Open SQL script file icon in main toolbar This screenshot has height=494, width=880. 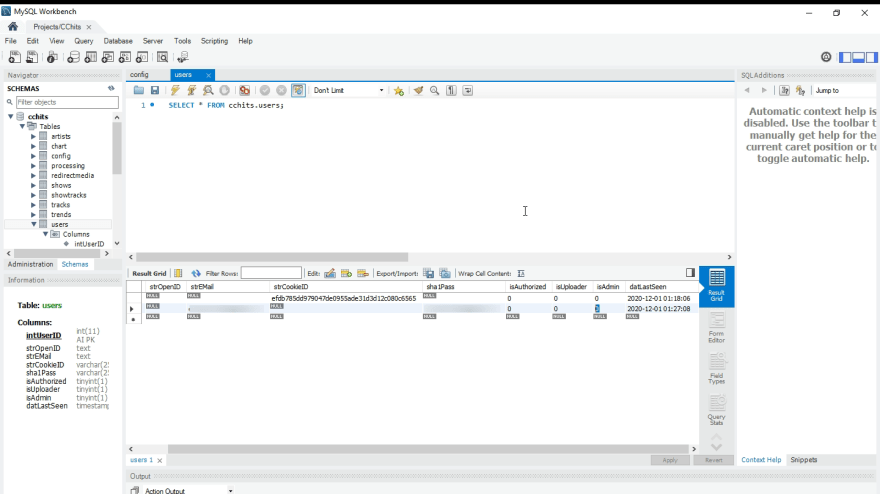pyautogui.click(x=32, y=57)
